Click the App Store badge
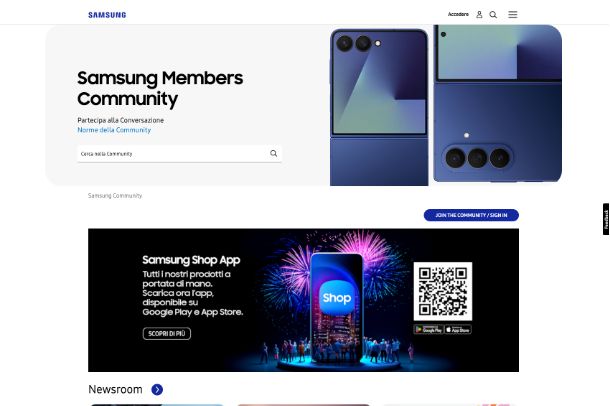 pyautogui.click(x=458, y=329)
